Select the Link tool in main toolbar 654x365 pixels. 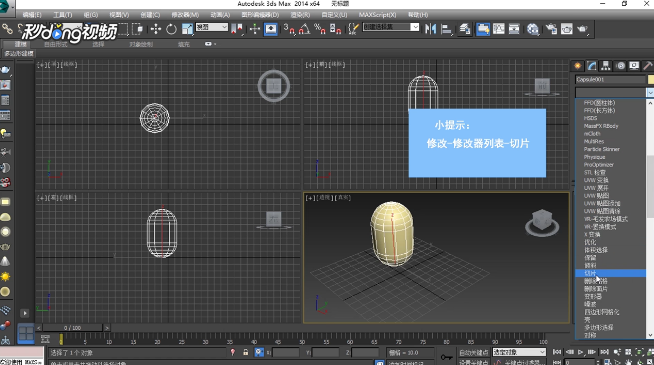pyautogui.click(x=8, y=29)
